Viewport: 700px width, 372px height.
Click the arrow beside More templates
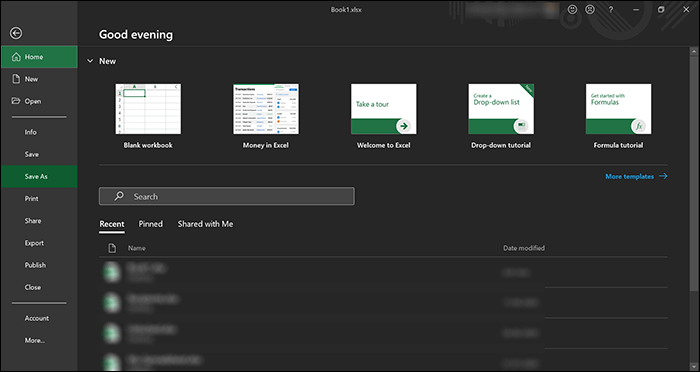[x=663, y=176]
